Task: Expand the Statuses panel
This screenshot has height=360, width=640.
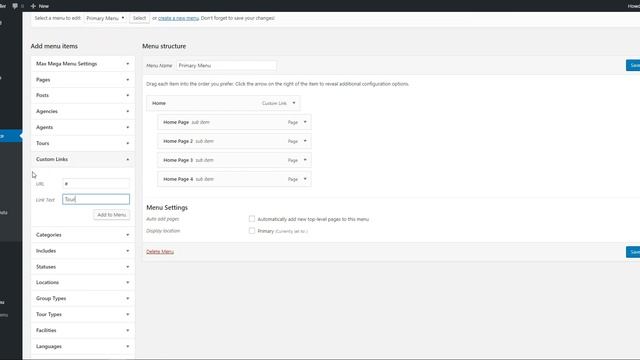Action: (x=83, y=267)
